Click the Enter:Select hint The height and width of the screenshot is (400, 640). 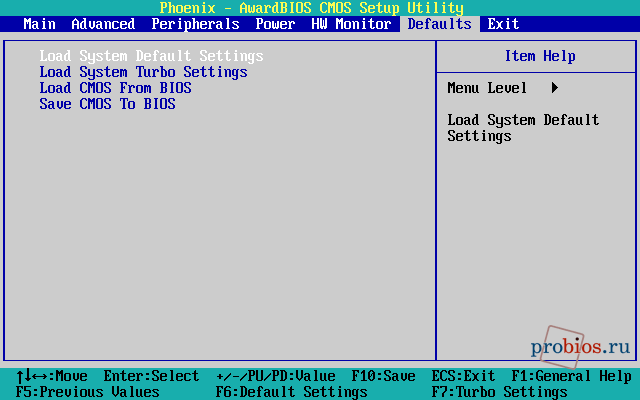151,376
